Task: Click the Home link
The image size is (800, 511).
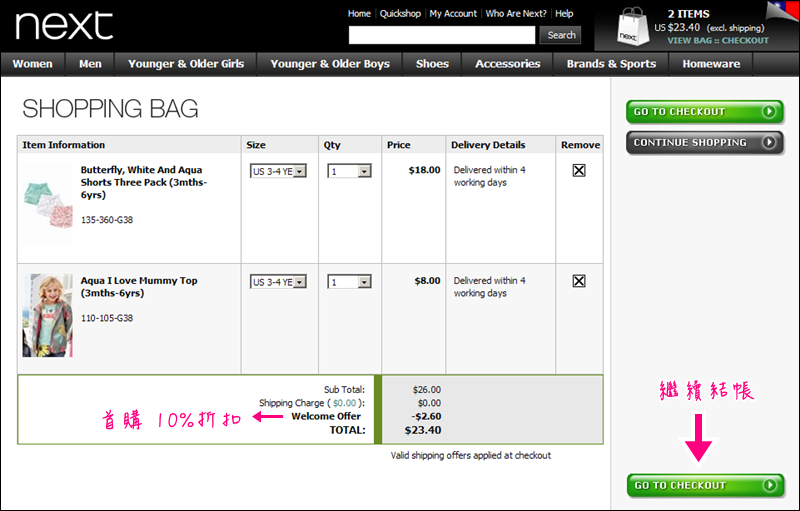Action: point(359,14)
